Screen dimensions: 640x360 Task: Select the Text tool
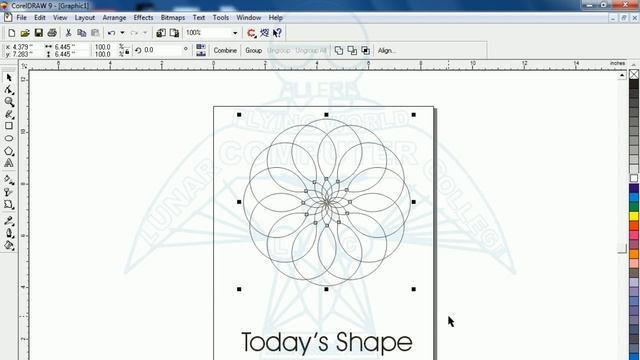(9, 163)
